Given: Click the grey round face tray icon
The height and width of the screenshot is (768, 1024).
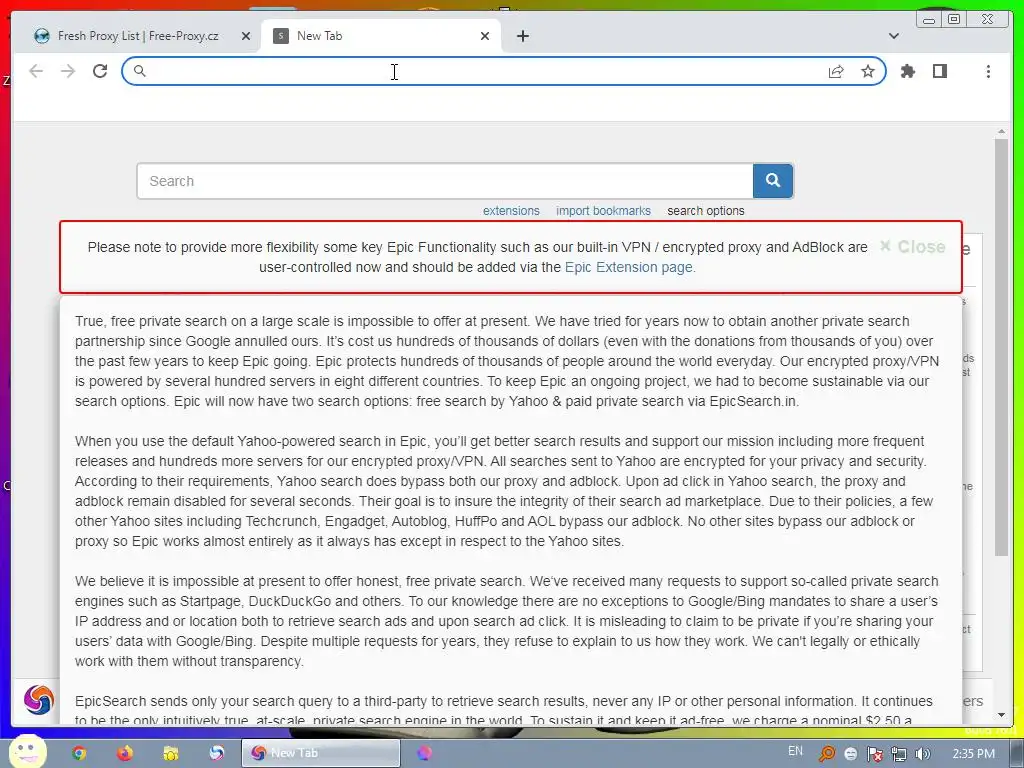Looking at the screenshot, I should point(850,754).
